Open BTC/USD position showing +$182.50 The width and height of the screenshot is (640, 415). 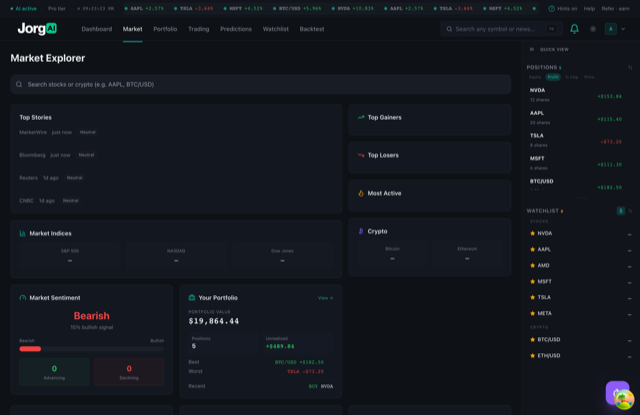point(578,185)
